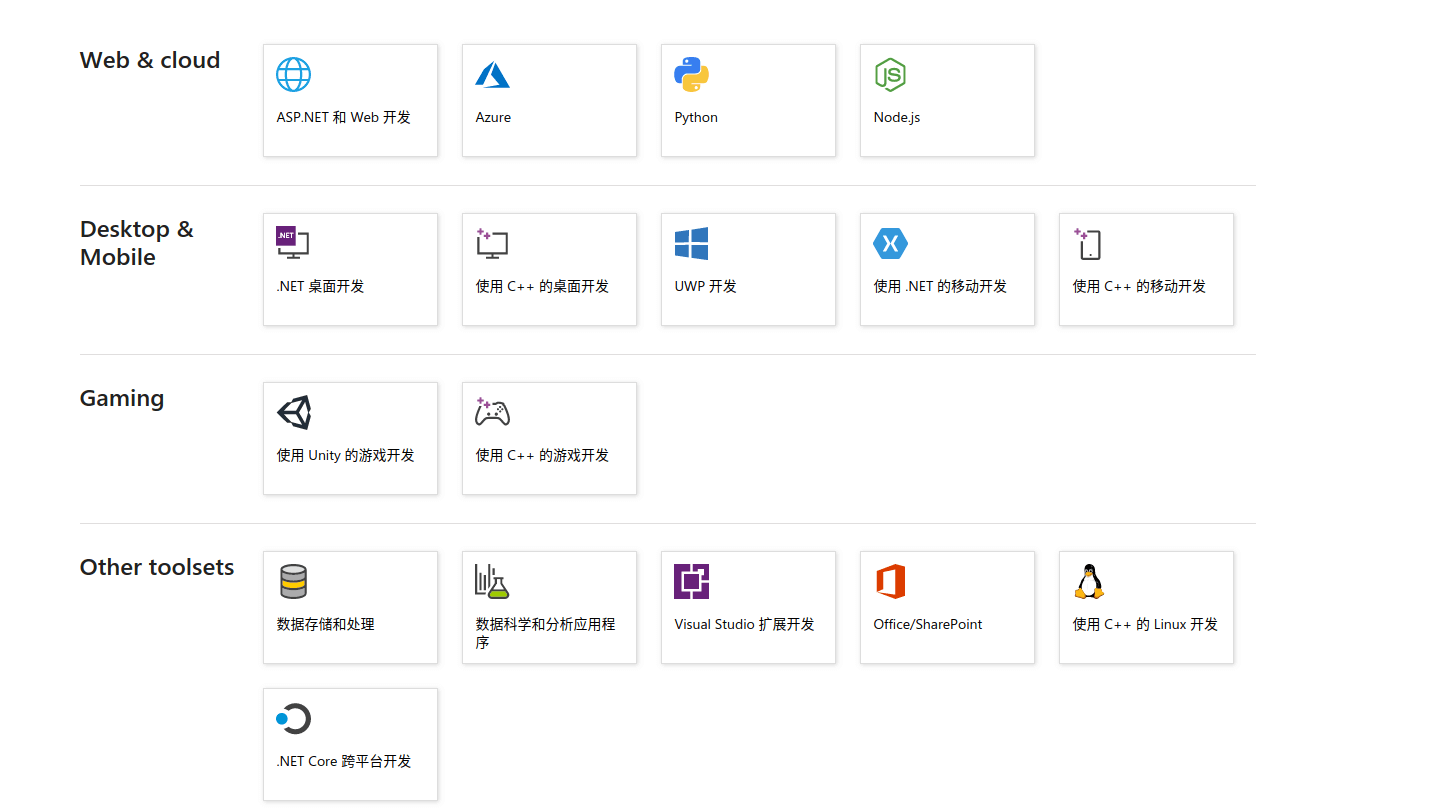
Task: Click the .NET Core circular logo icon
Action: (x=293, y=718)
